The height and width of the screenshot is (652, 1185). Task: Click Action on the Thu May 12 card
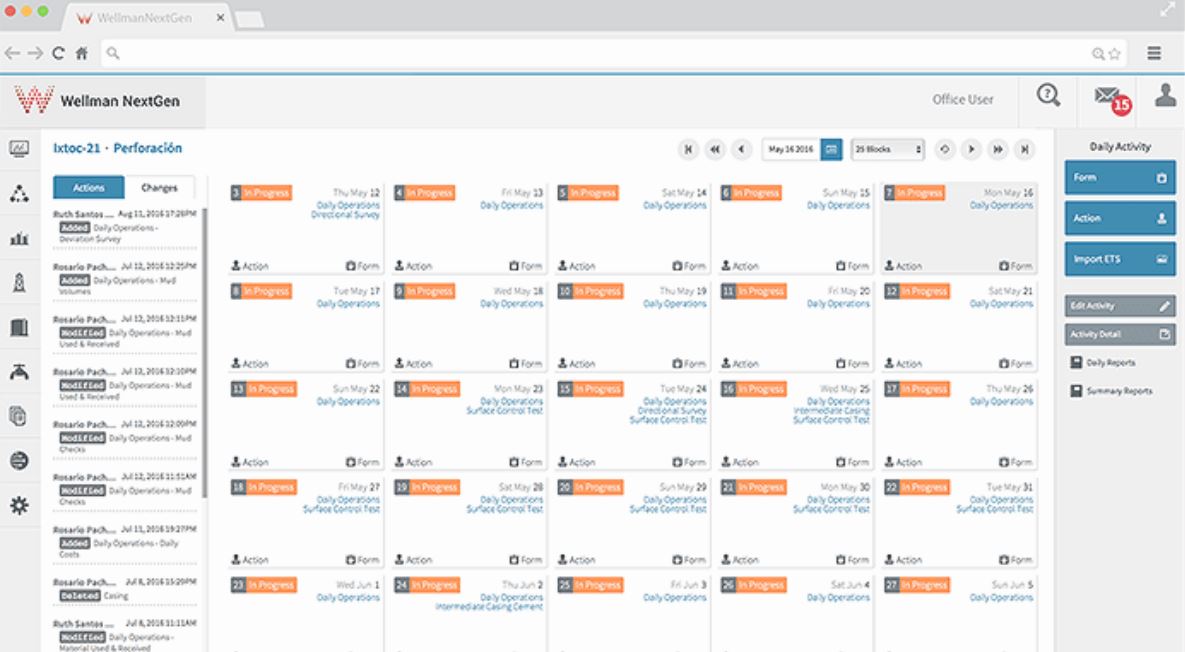coord(250,266)
